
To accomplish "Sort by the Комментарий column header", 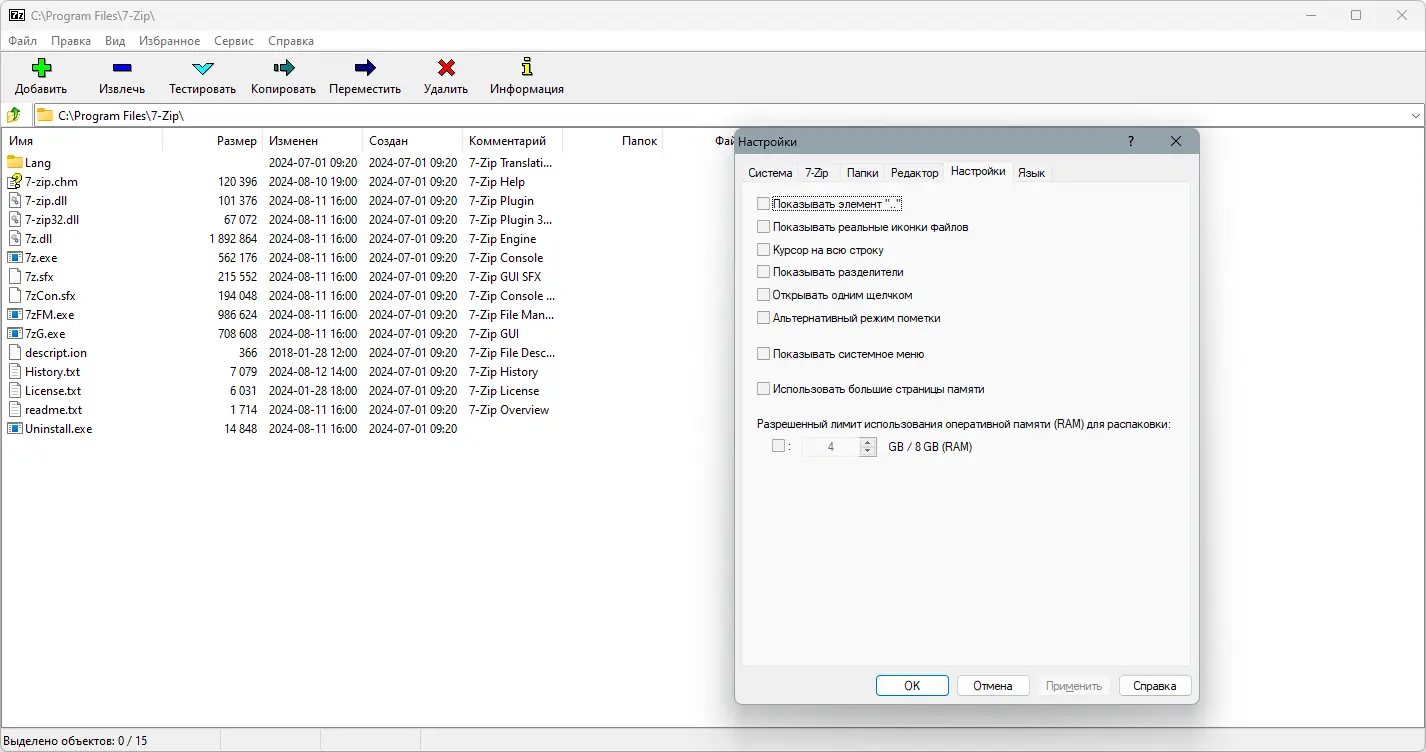I will 513,141.
